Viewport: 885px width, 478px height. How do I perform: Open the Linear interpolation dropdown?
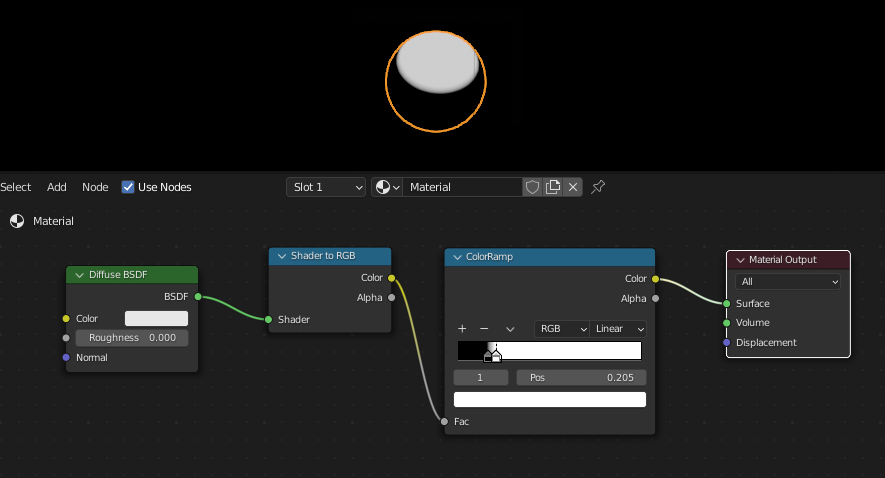620,328
